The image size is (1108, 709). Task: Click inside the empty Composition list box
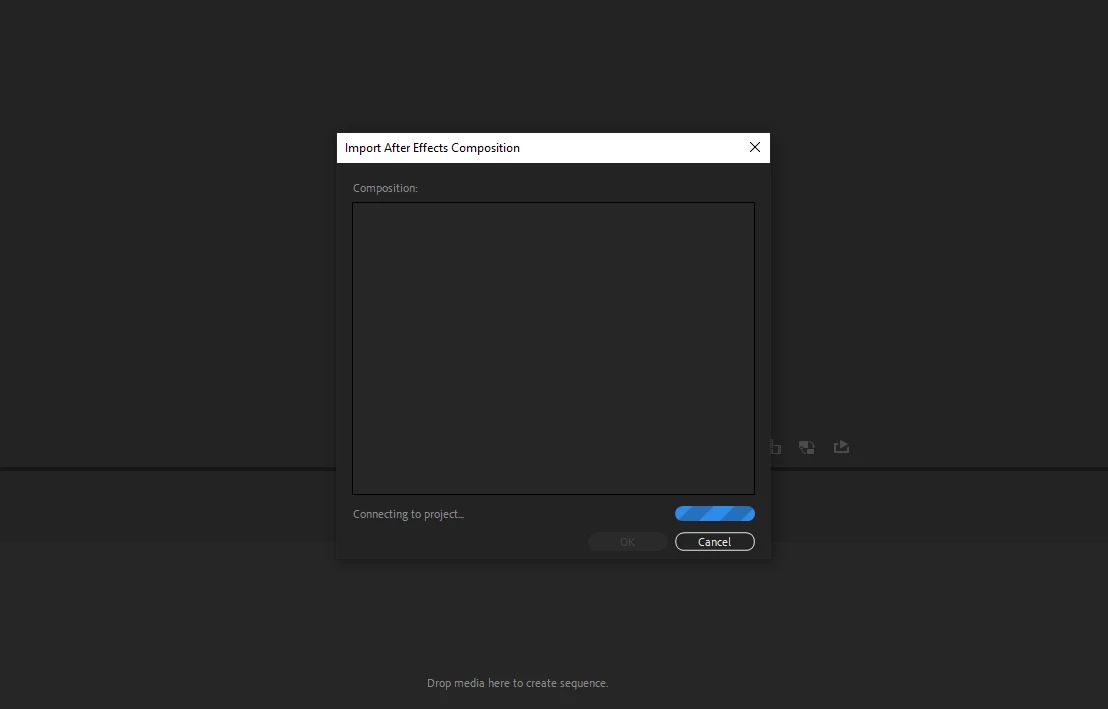click(x=553, y=348)
